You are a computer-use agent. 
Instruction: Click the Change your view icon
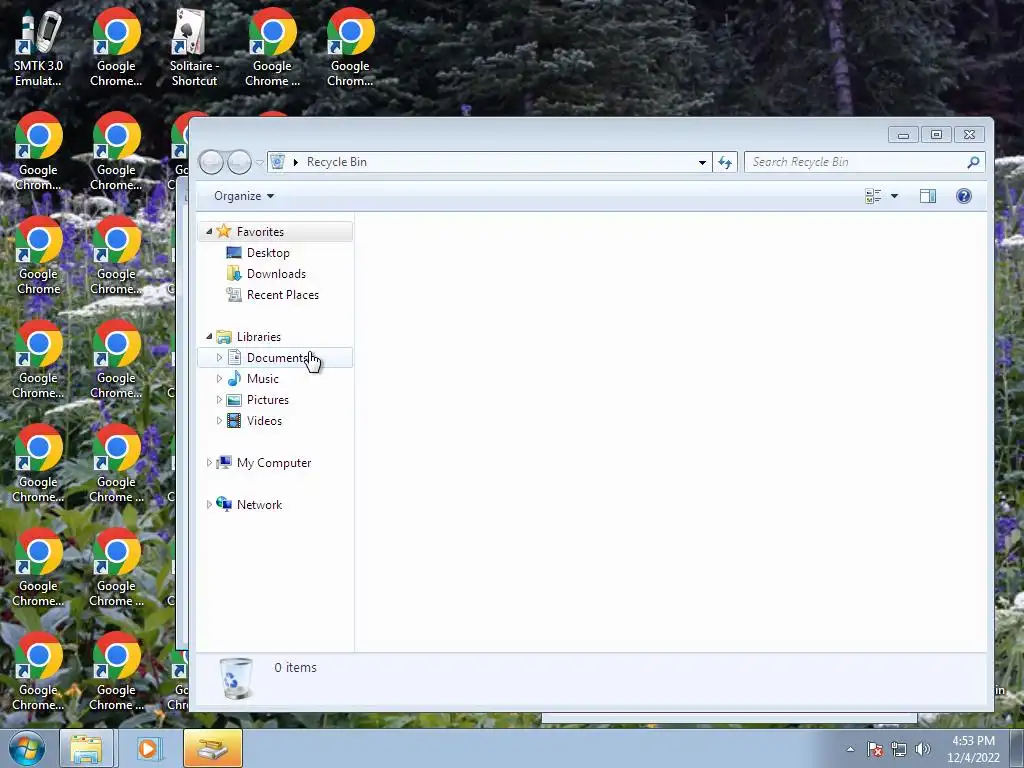pos(873,196)
